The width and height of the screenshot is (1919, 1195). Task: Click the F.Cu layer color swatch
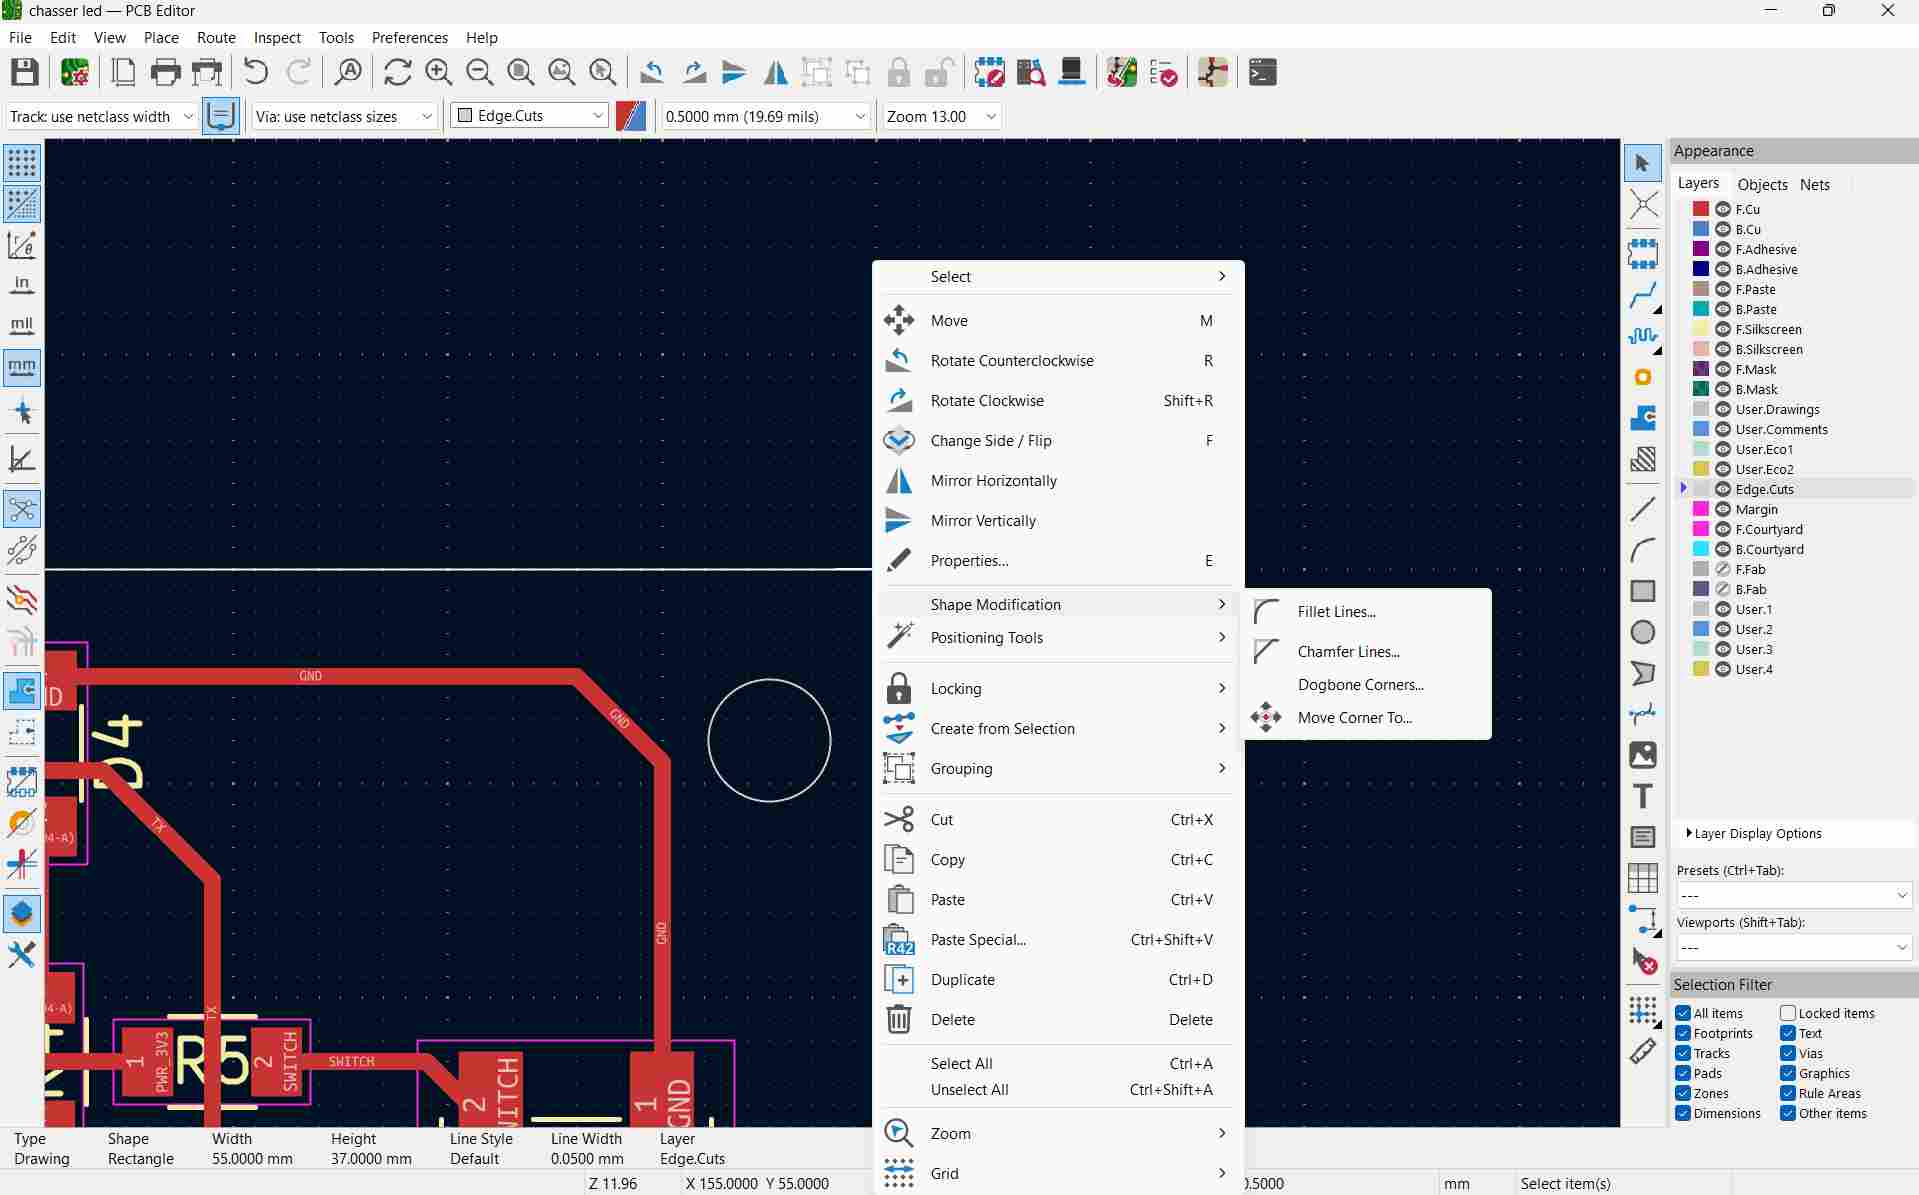(1700, 209)
